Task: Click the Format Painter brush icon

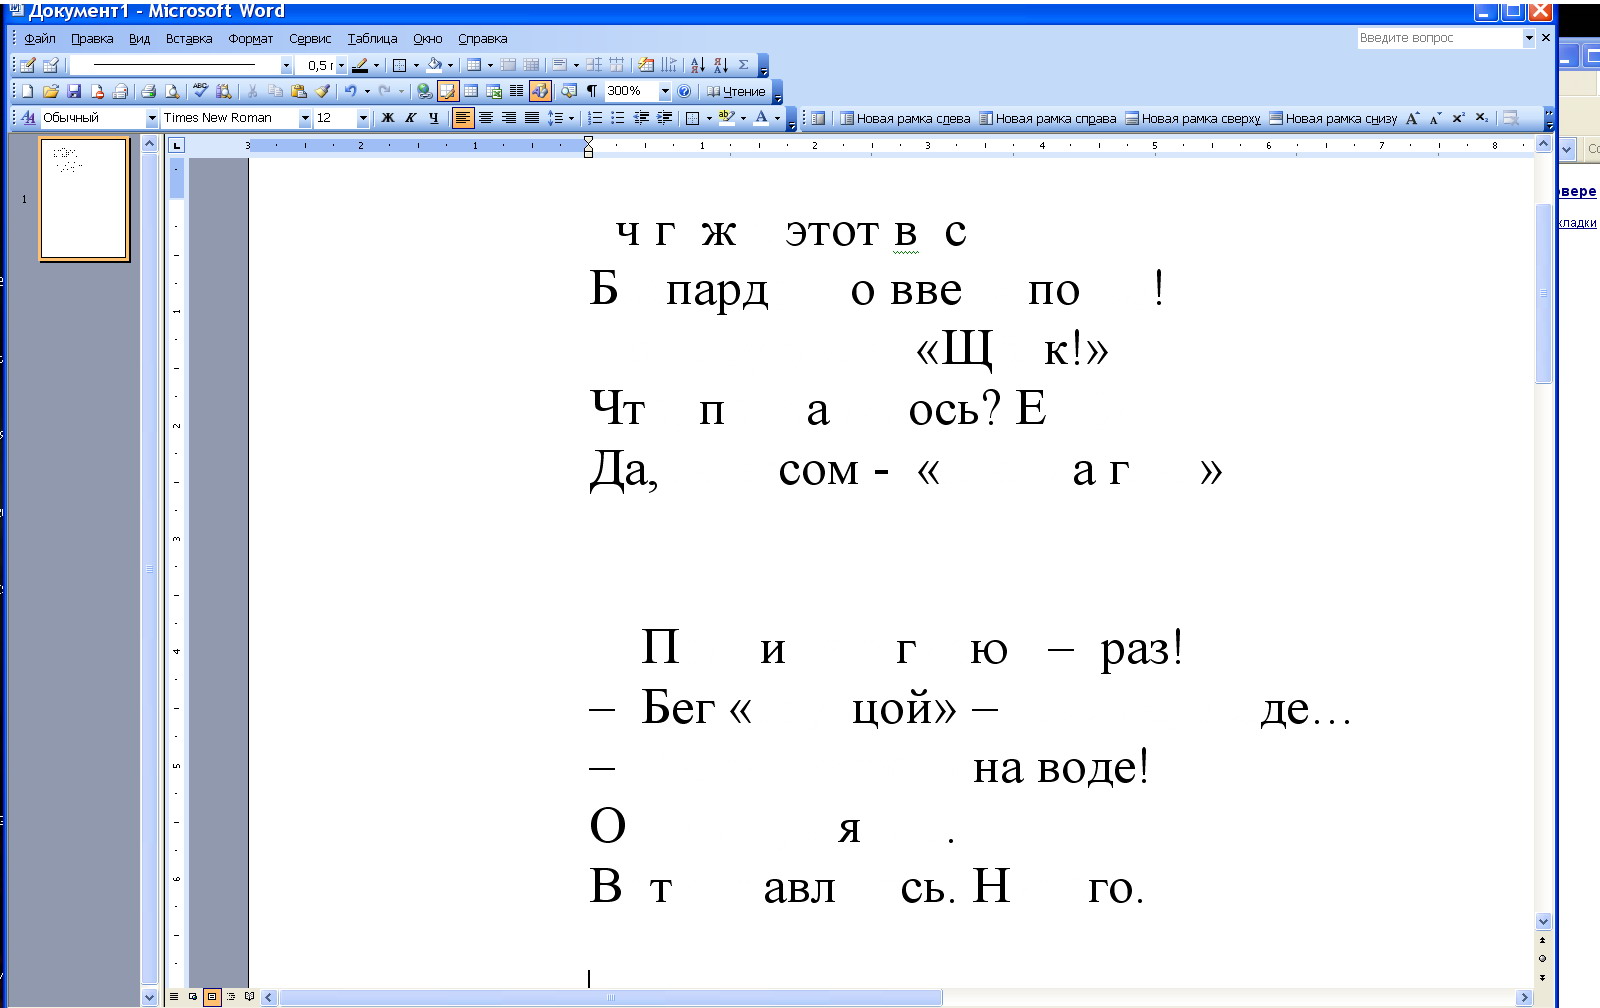Action: 322,91
